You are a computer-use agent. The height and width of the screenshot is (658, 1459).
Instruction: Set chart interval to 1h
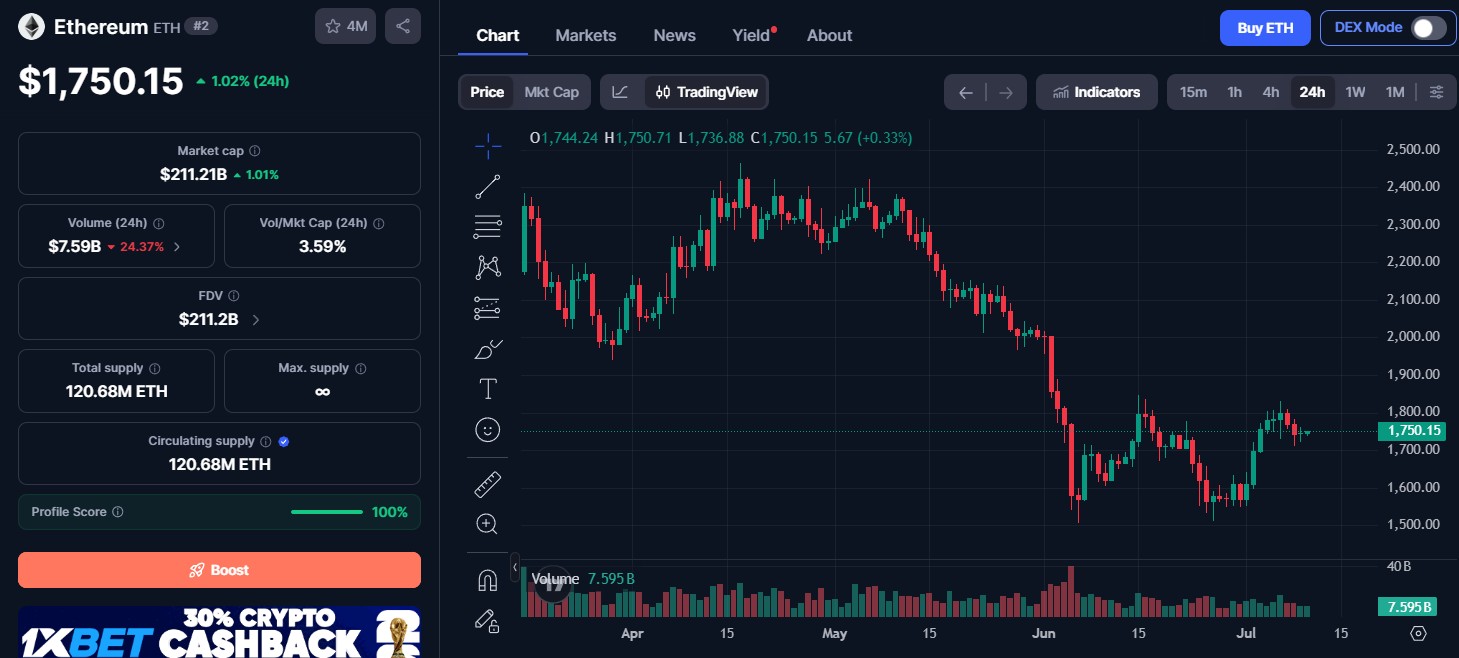point(1235,92)
